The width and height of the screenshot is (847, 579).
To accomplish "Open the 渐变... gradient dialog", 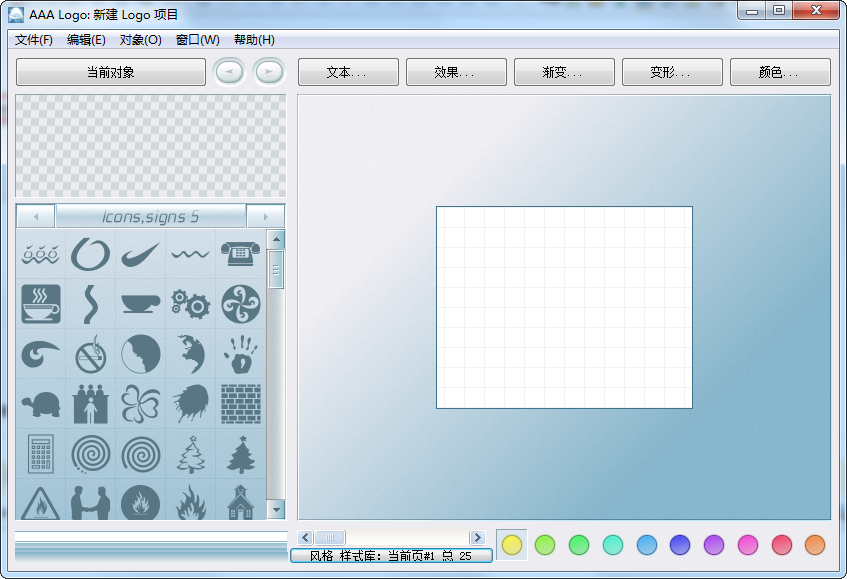I will (564, 72).
